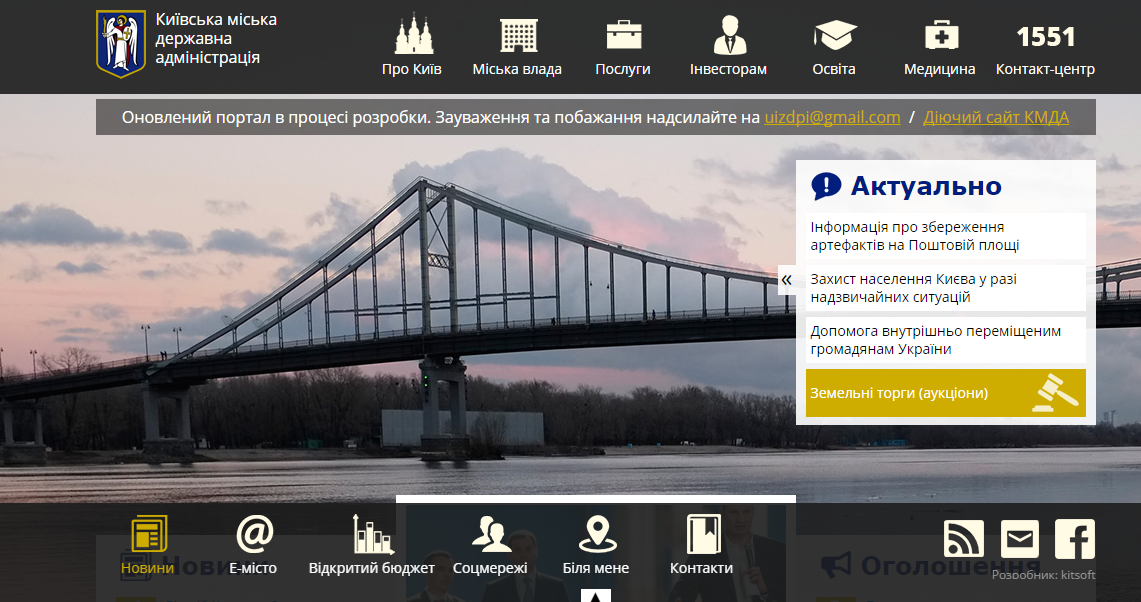Open the Про Київ cathedral icon
This screenshot has height=602, width=1141.
click(x=411, y=35)
